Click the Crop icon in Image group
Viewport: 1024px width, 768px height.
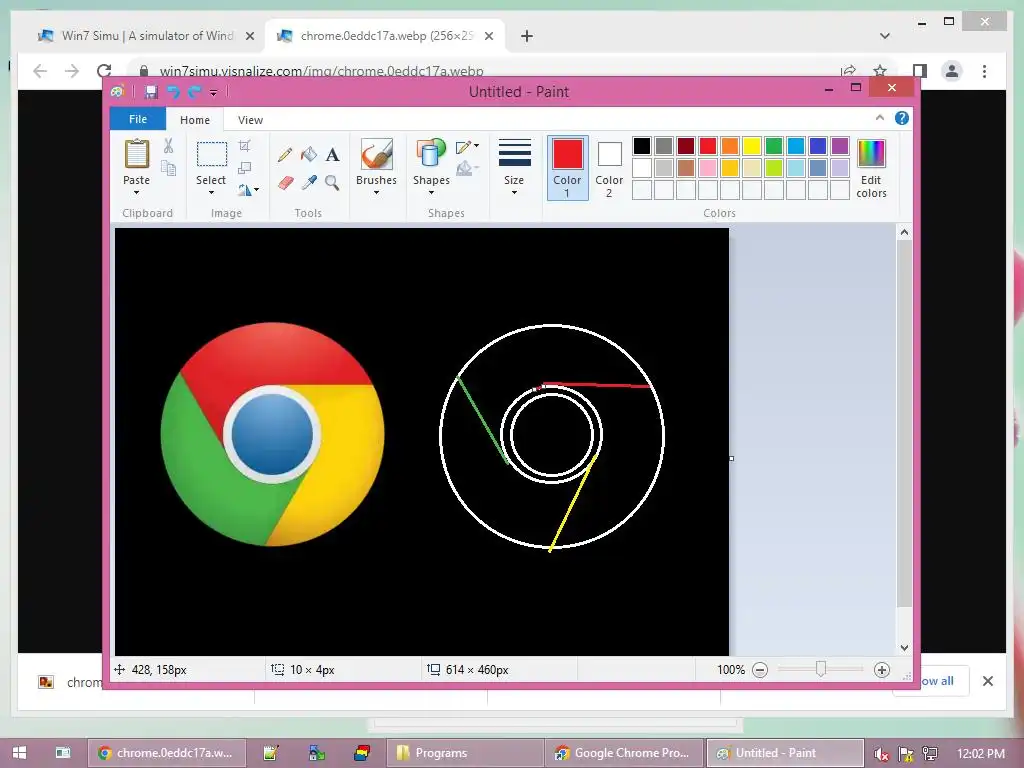point(244,146)
